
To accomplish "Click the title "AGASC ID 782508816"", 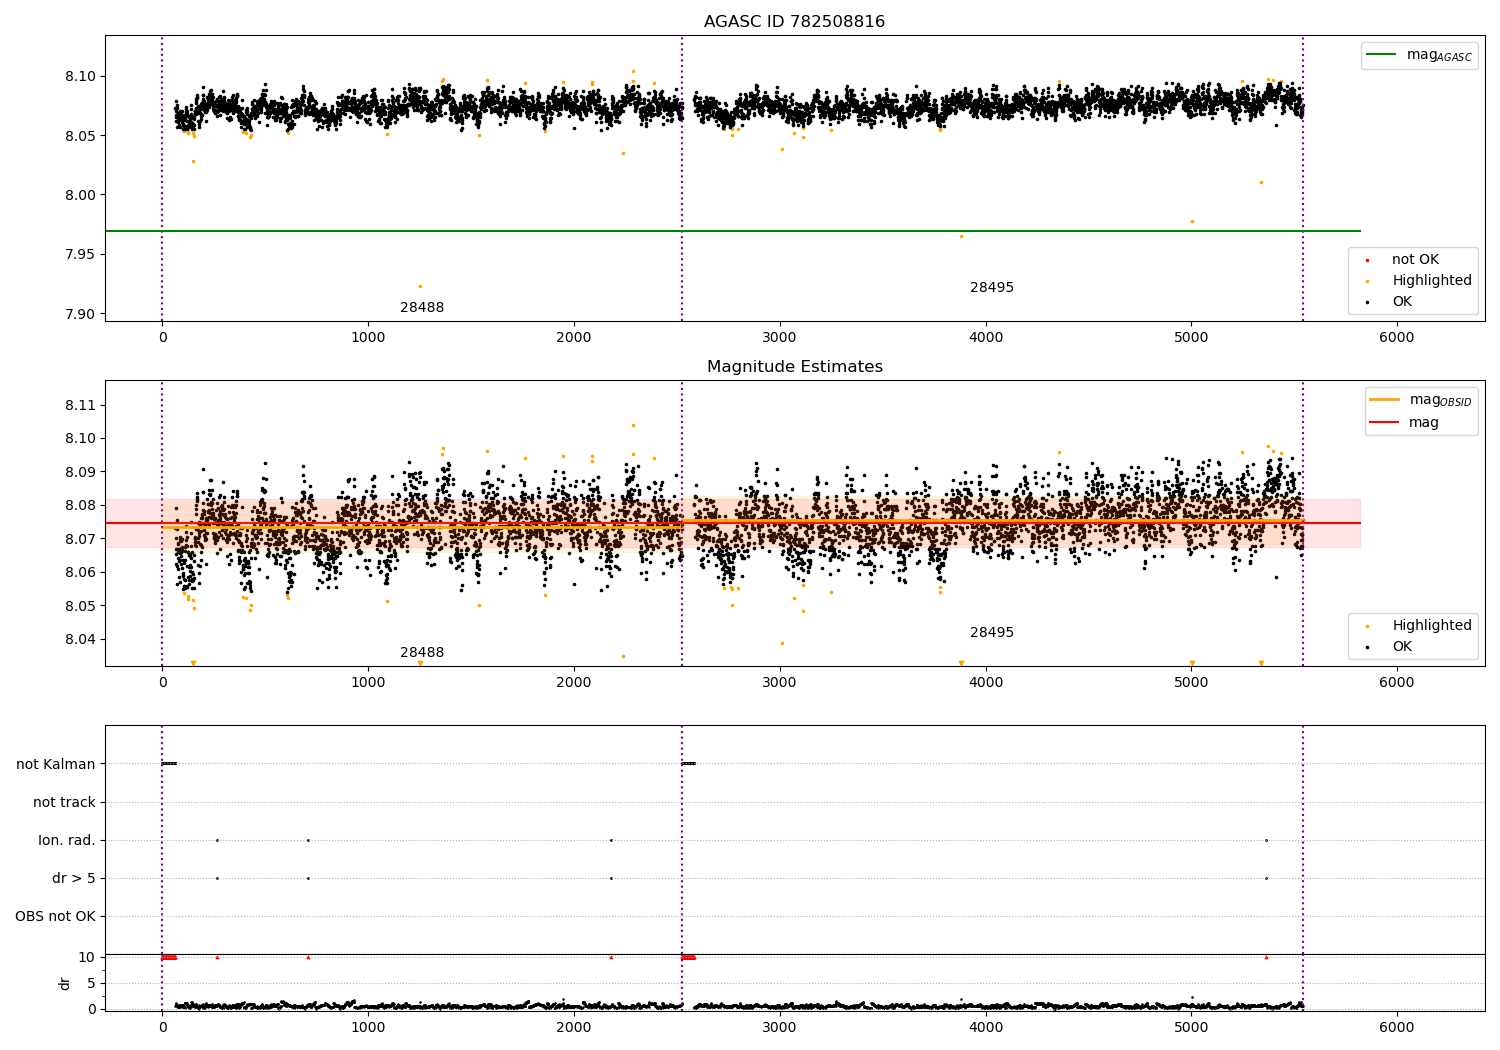I will [x=794, y=22].
